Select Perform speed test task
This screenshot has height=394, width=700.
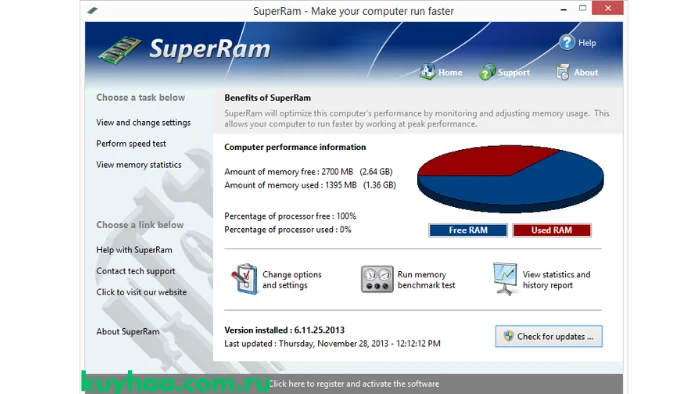click(x=131, y=144)
